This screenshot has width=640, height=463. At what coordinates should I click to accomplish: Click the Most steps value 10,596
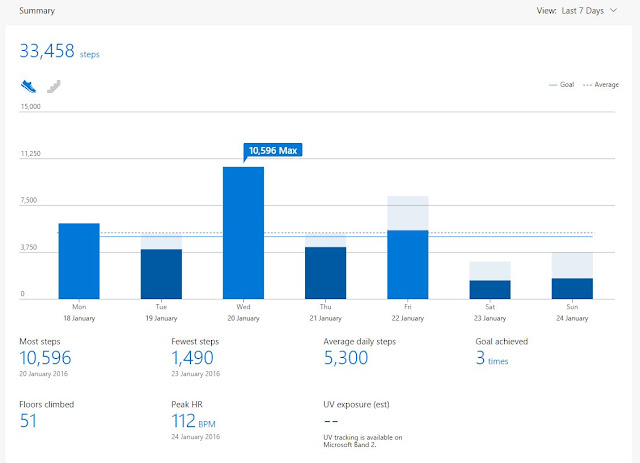(45, 358)
